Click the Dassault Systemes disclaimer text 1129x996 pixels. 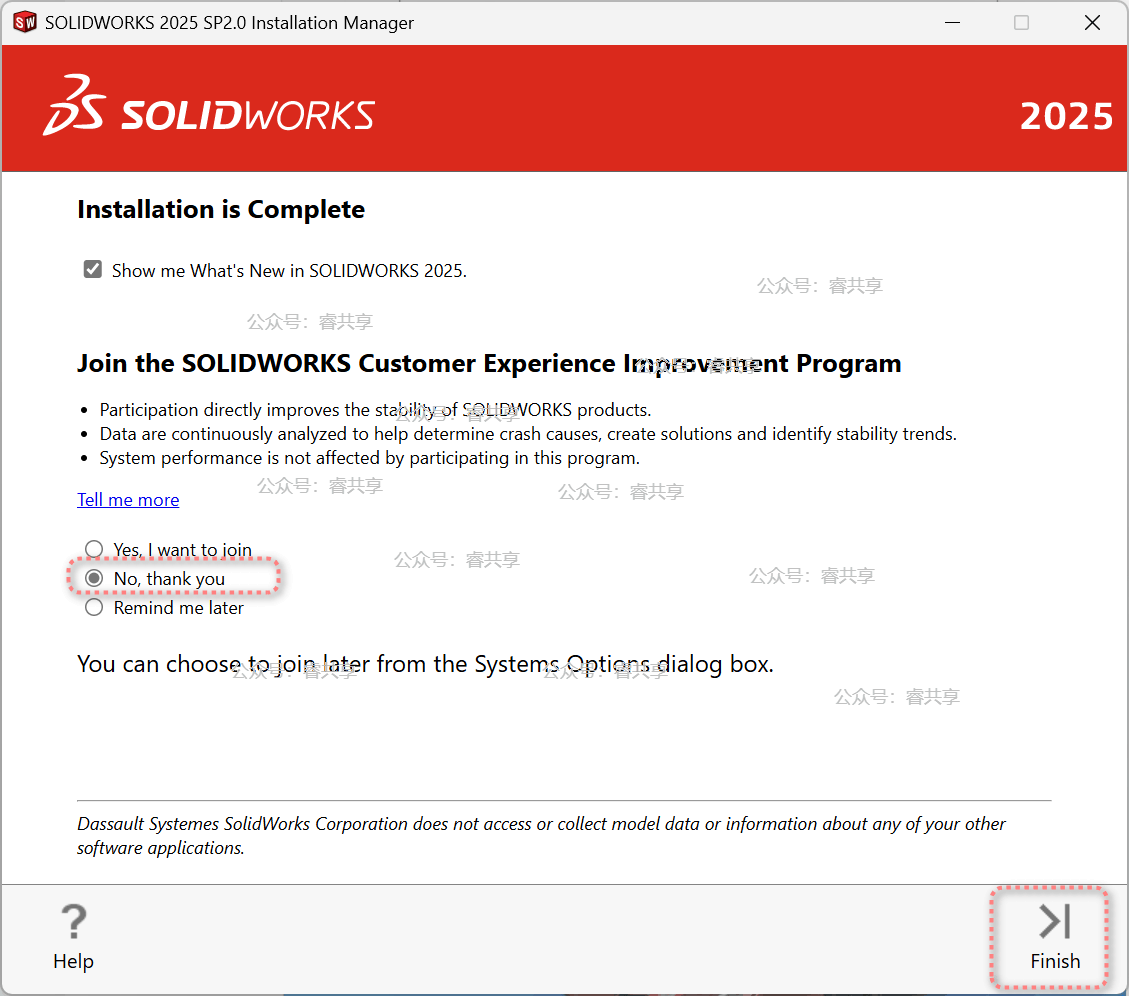541,835
